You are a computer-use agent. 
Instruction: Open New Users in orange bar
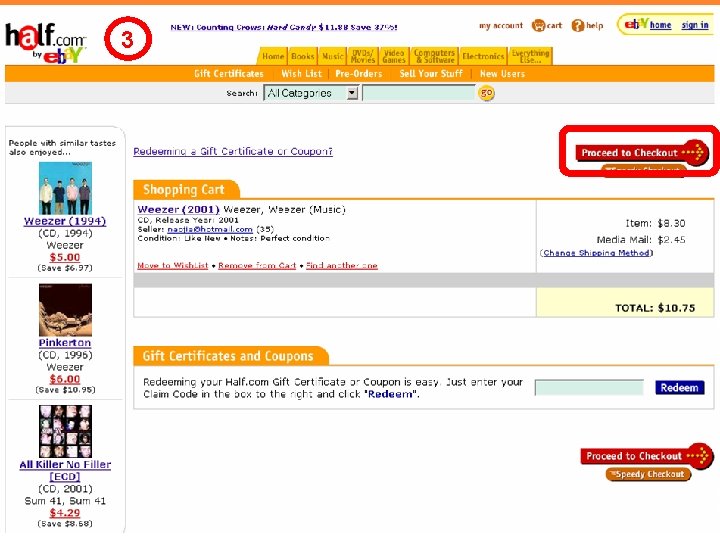pyautogui.click(x=502, y=74)
